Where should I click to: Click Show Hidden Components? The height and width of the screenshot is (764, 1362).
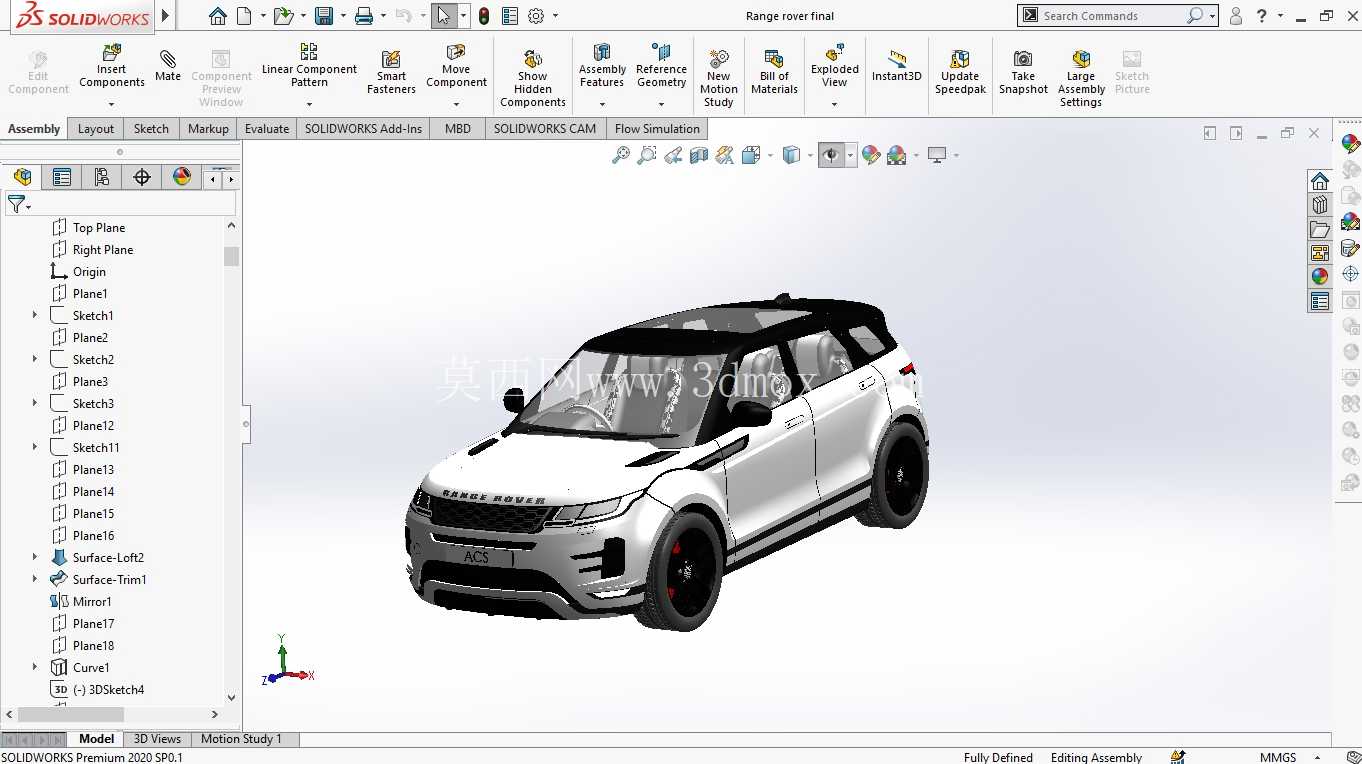point(533,78)
